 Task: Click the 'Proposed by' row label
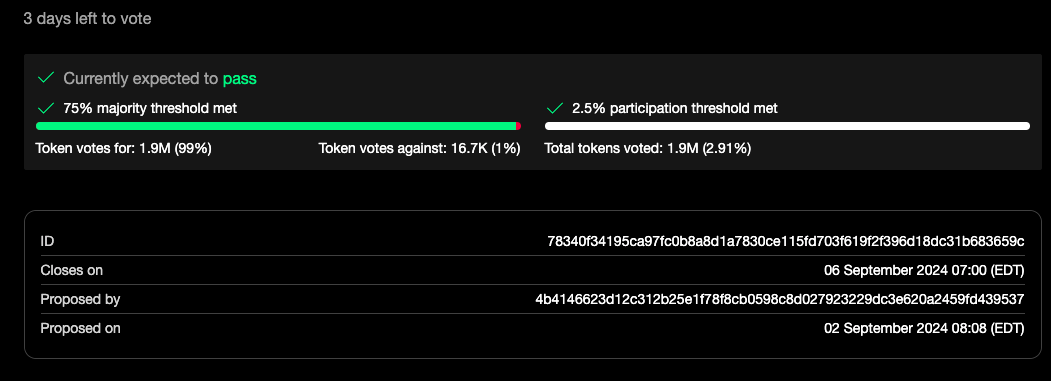tap(80, 299)
